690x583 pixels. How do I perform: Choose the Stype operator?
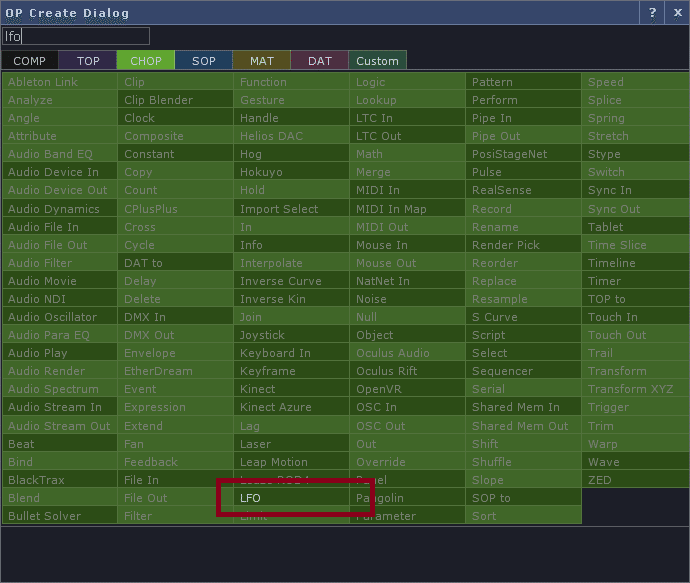click(x=636, y=154)
